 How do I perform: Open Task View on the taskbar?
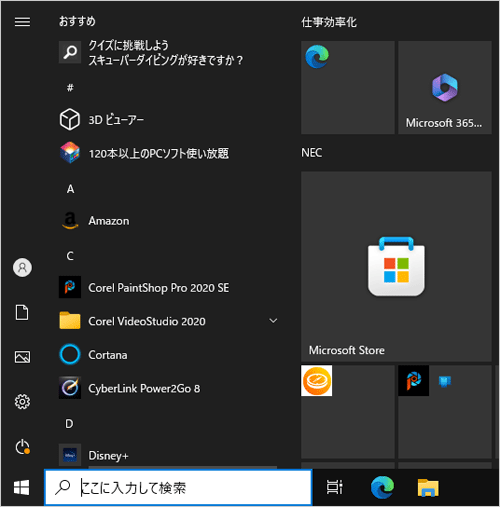pos(334,487)
